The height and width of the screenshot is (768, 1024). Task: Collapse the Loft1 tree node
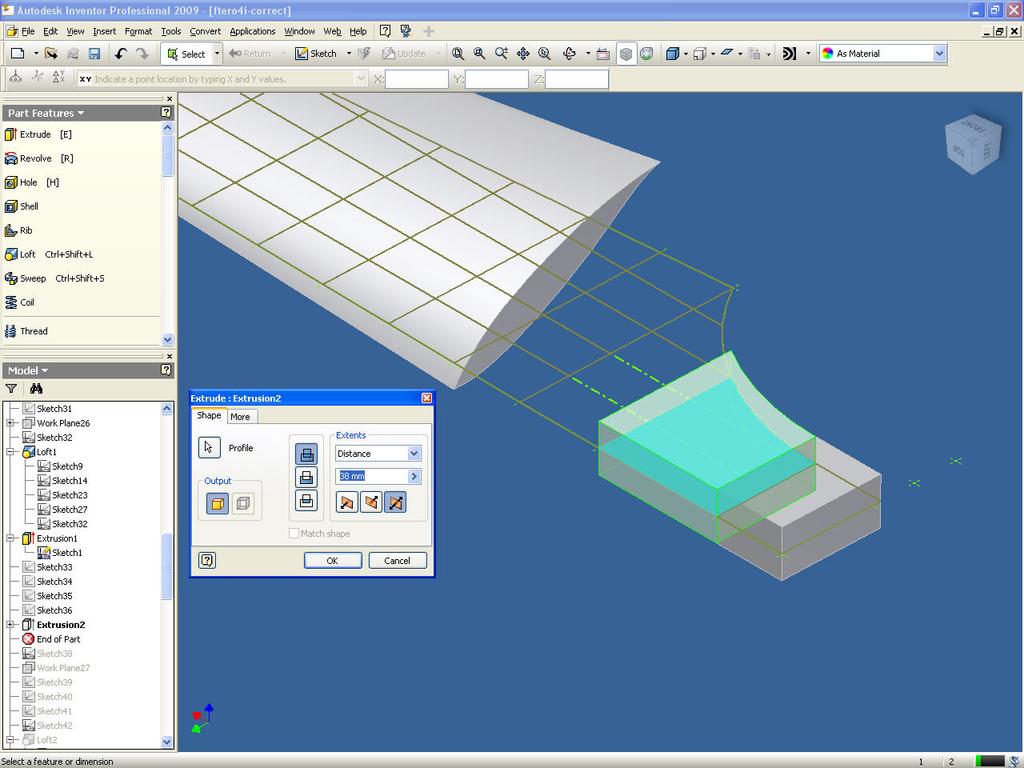[10, 452]
